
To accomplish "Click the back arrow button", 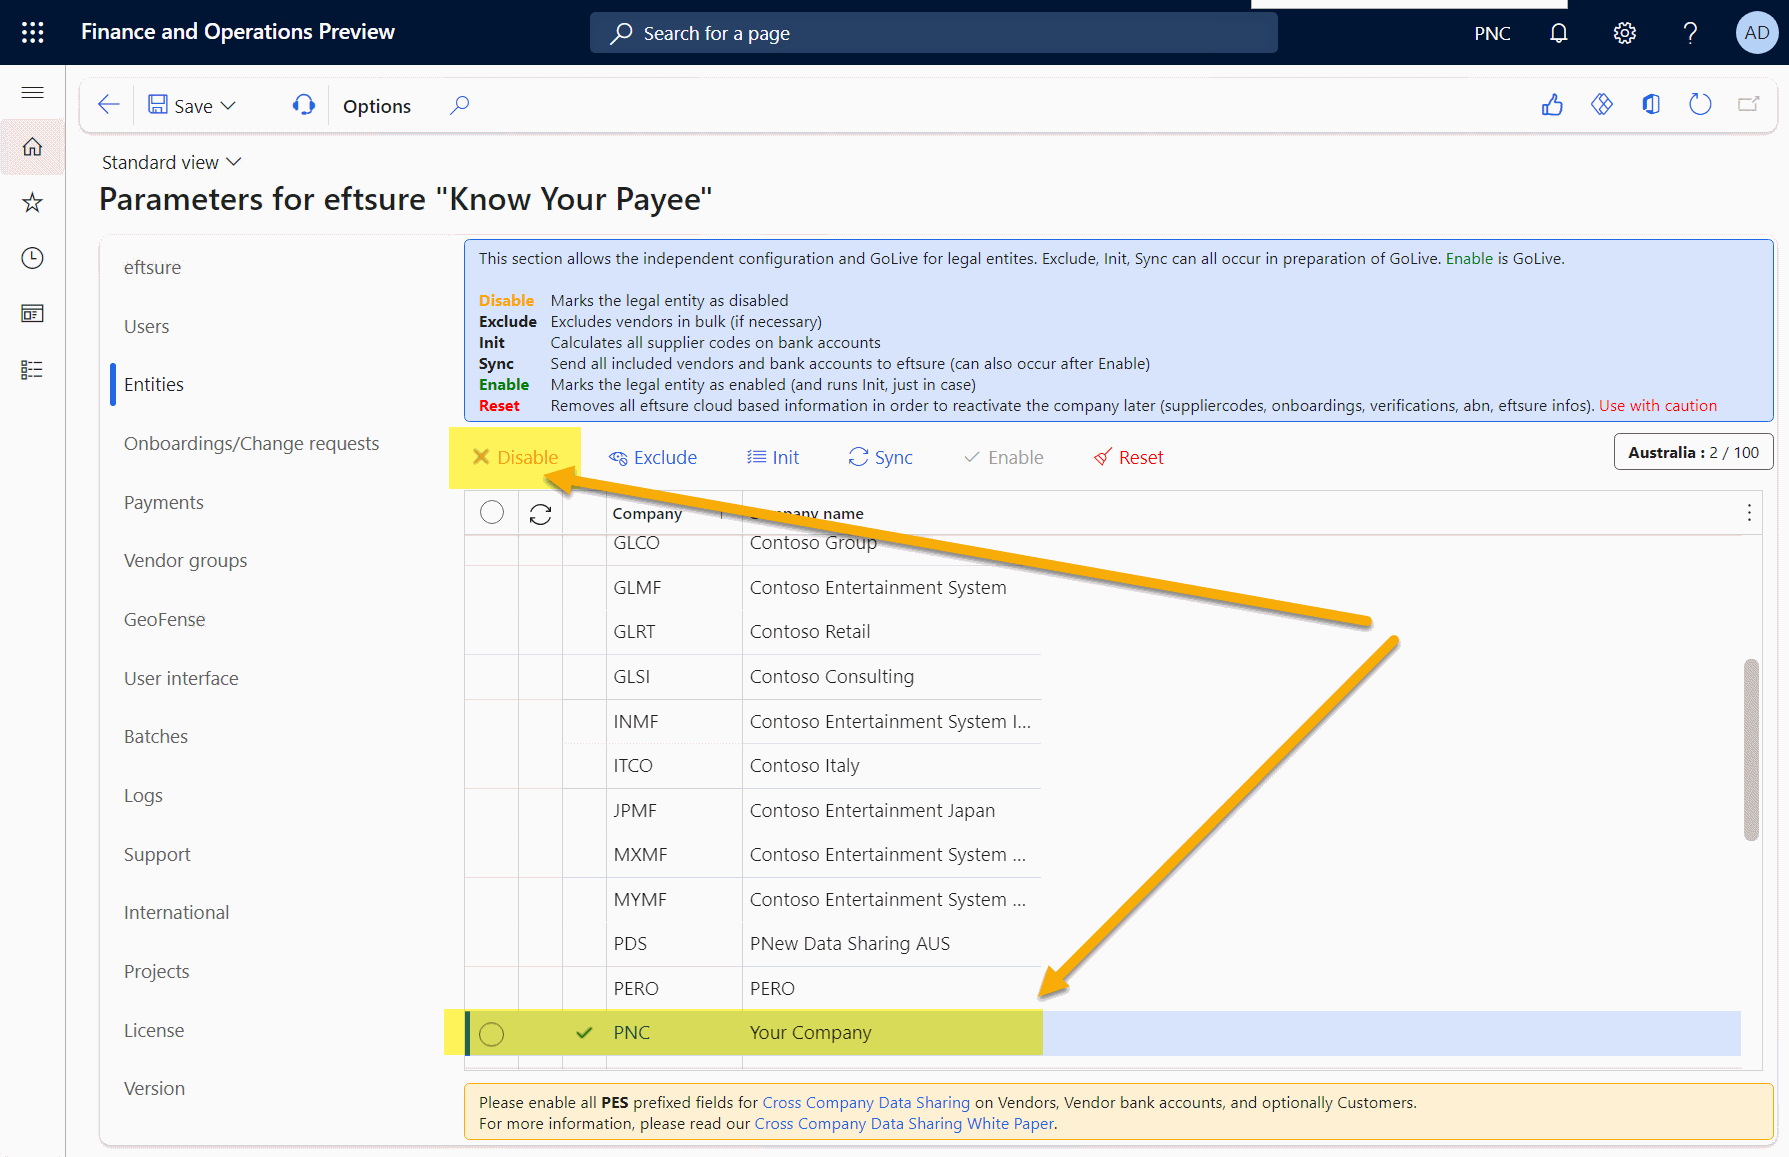I will tap(108, 105).
